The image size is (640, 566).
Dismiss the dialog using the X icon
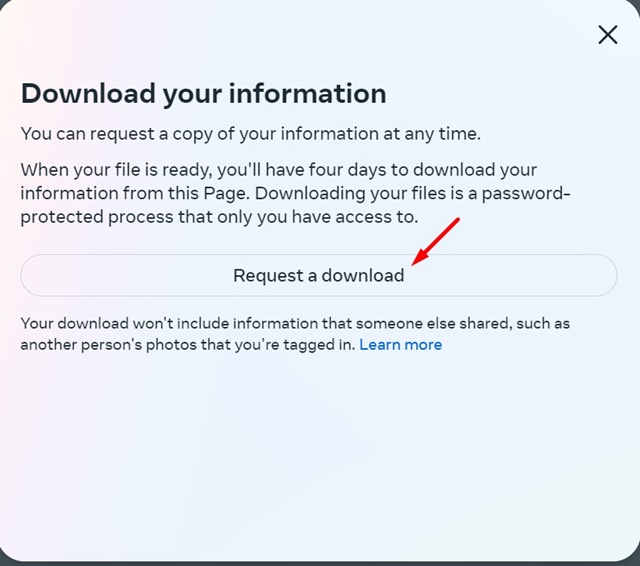pos(608,35)
